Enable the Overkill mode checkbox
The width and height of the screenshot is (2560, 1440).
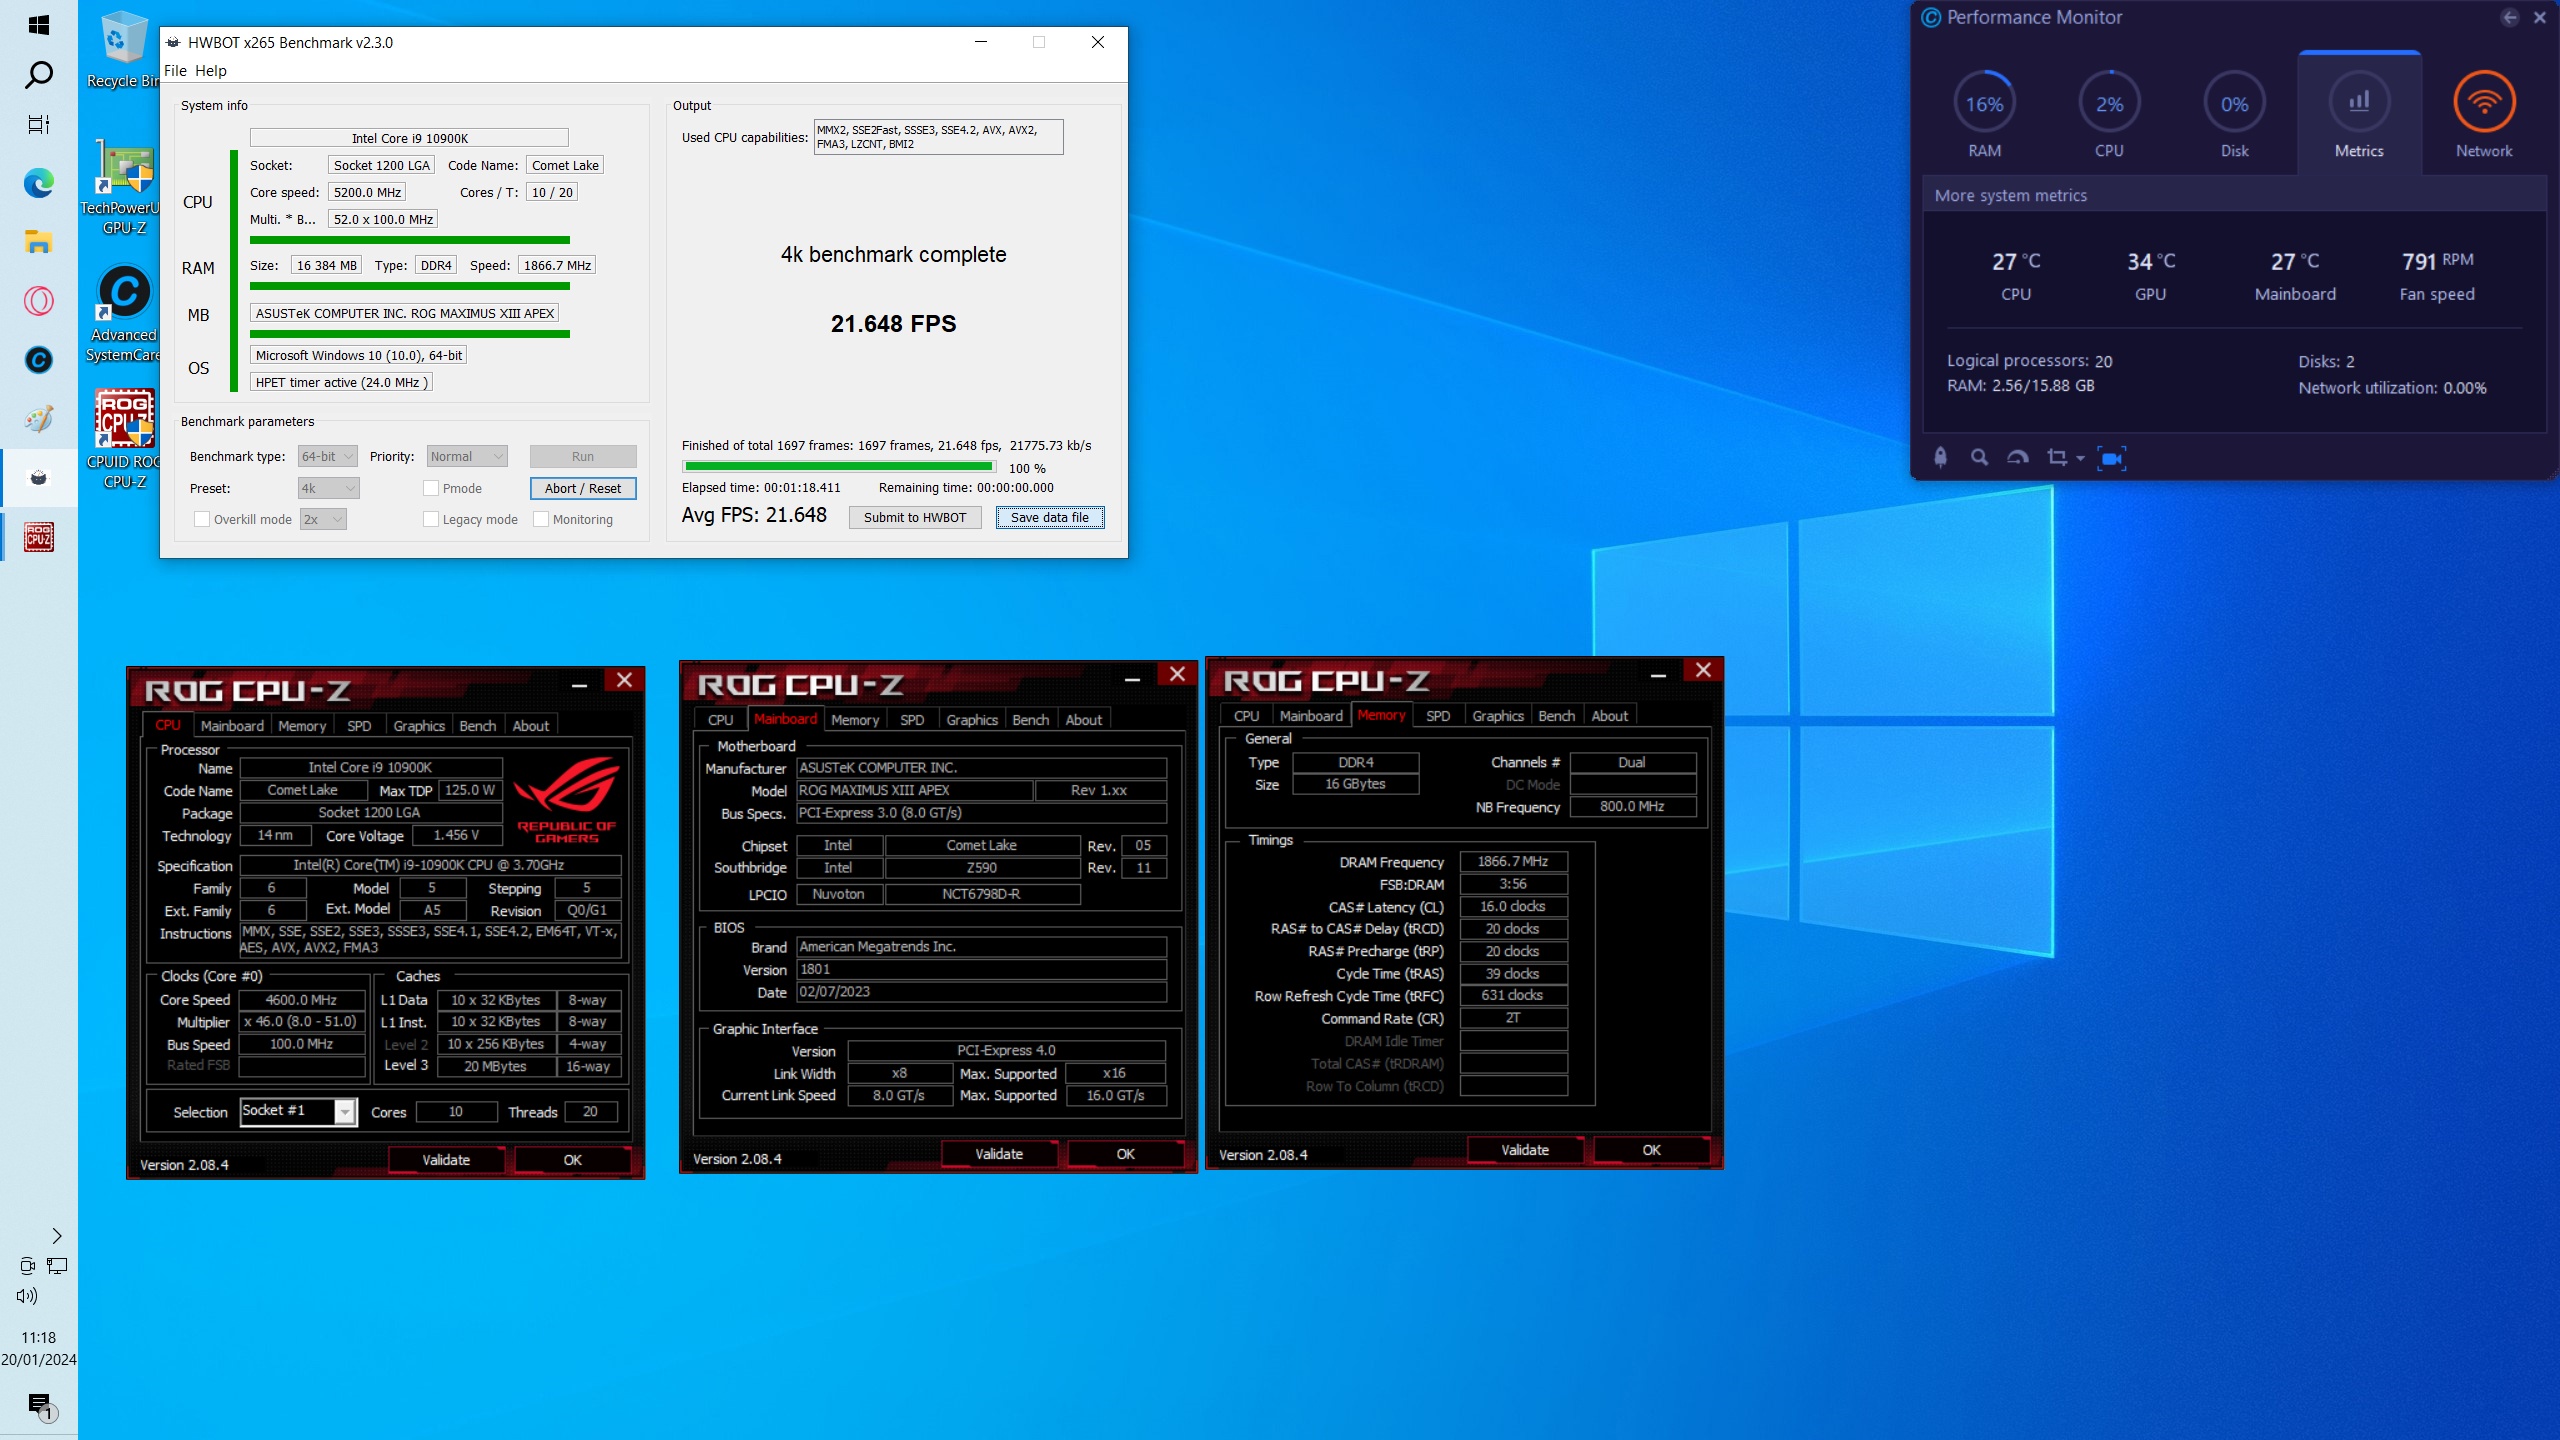[202, 519]
